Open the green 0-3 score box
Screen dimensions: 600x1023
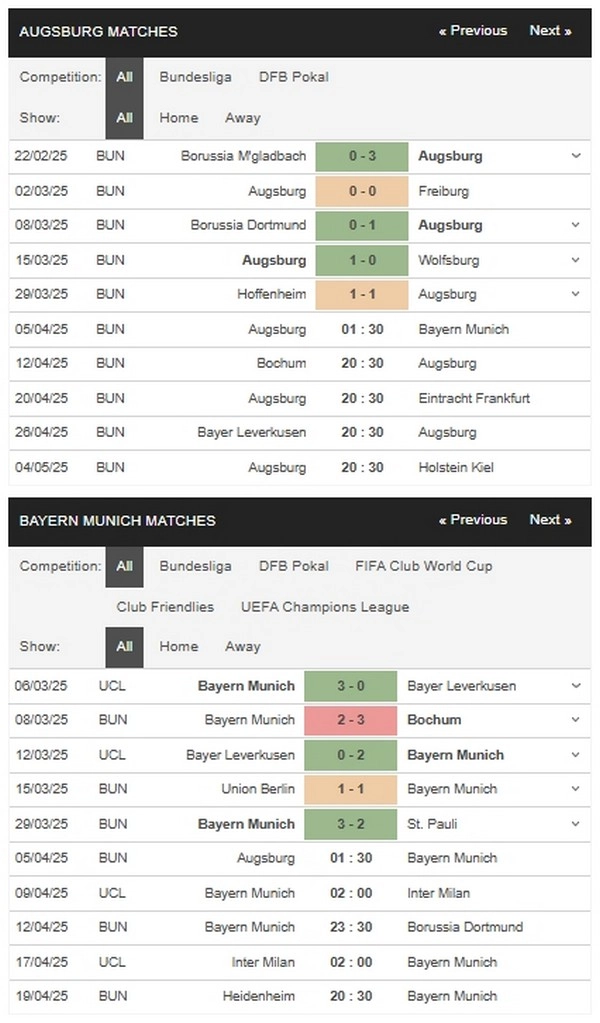(x=362, y=157)
